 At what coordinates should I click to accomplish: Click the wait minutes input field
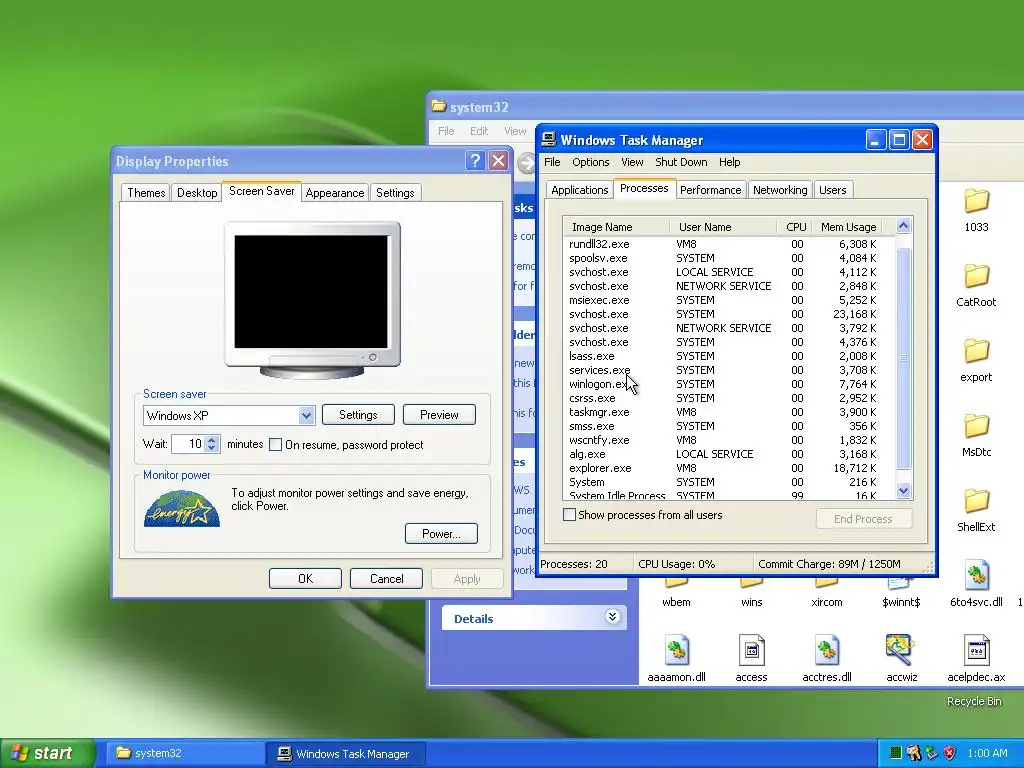[188, 444]
